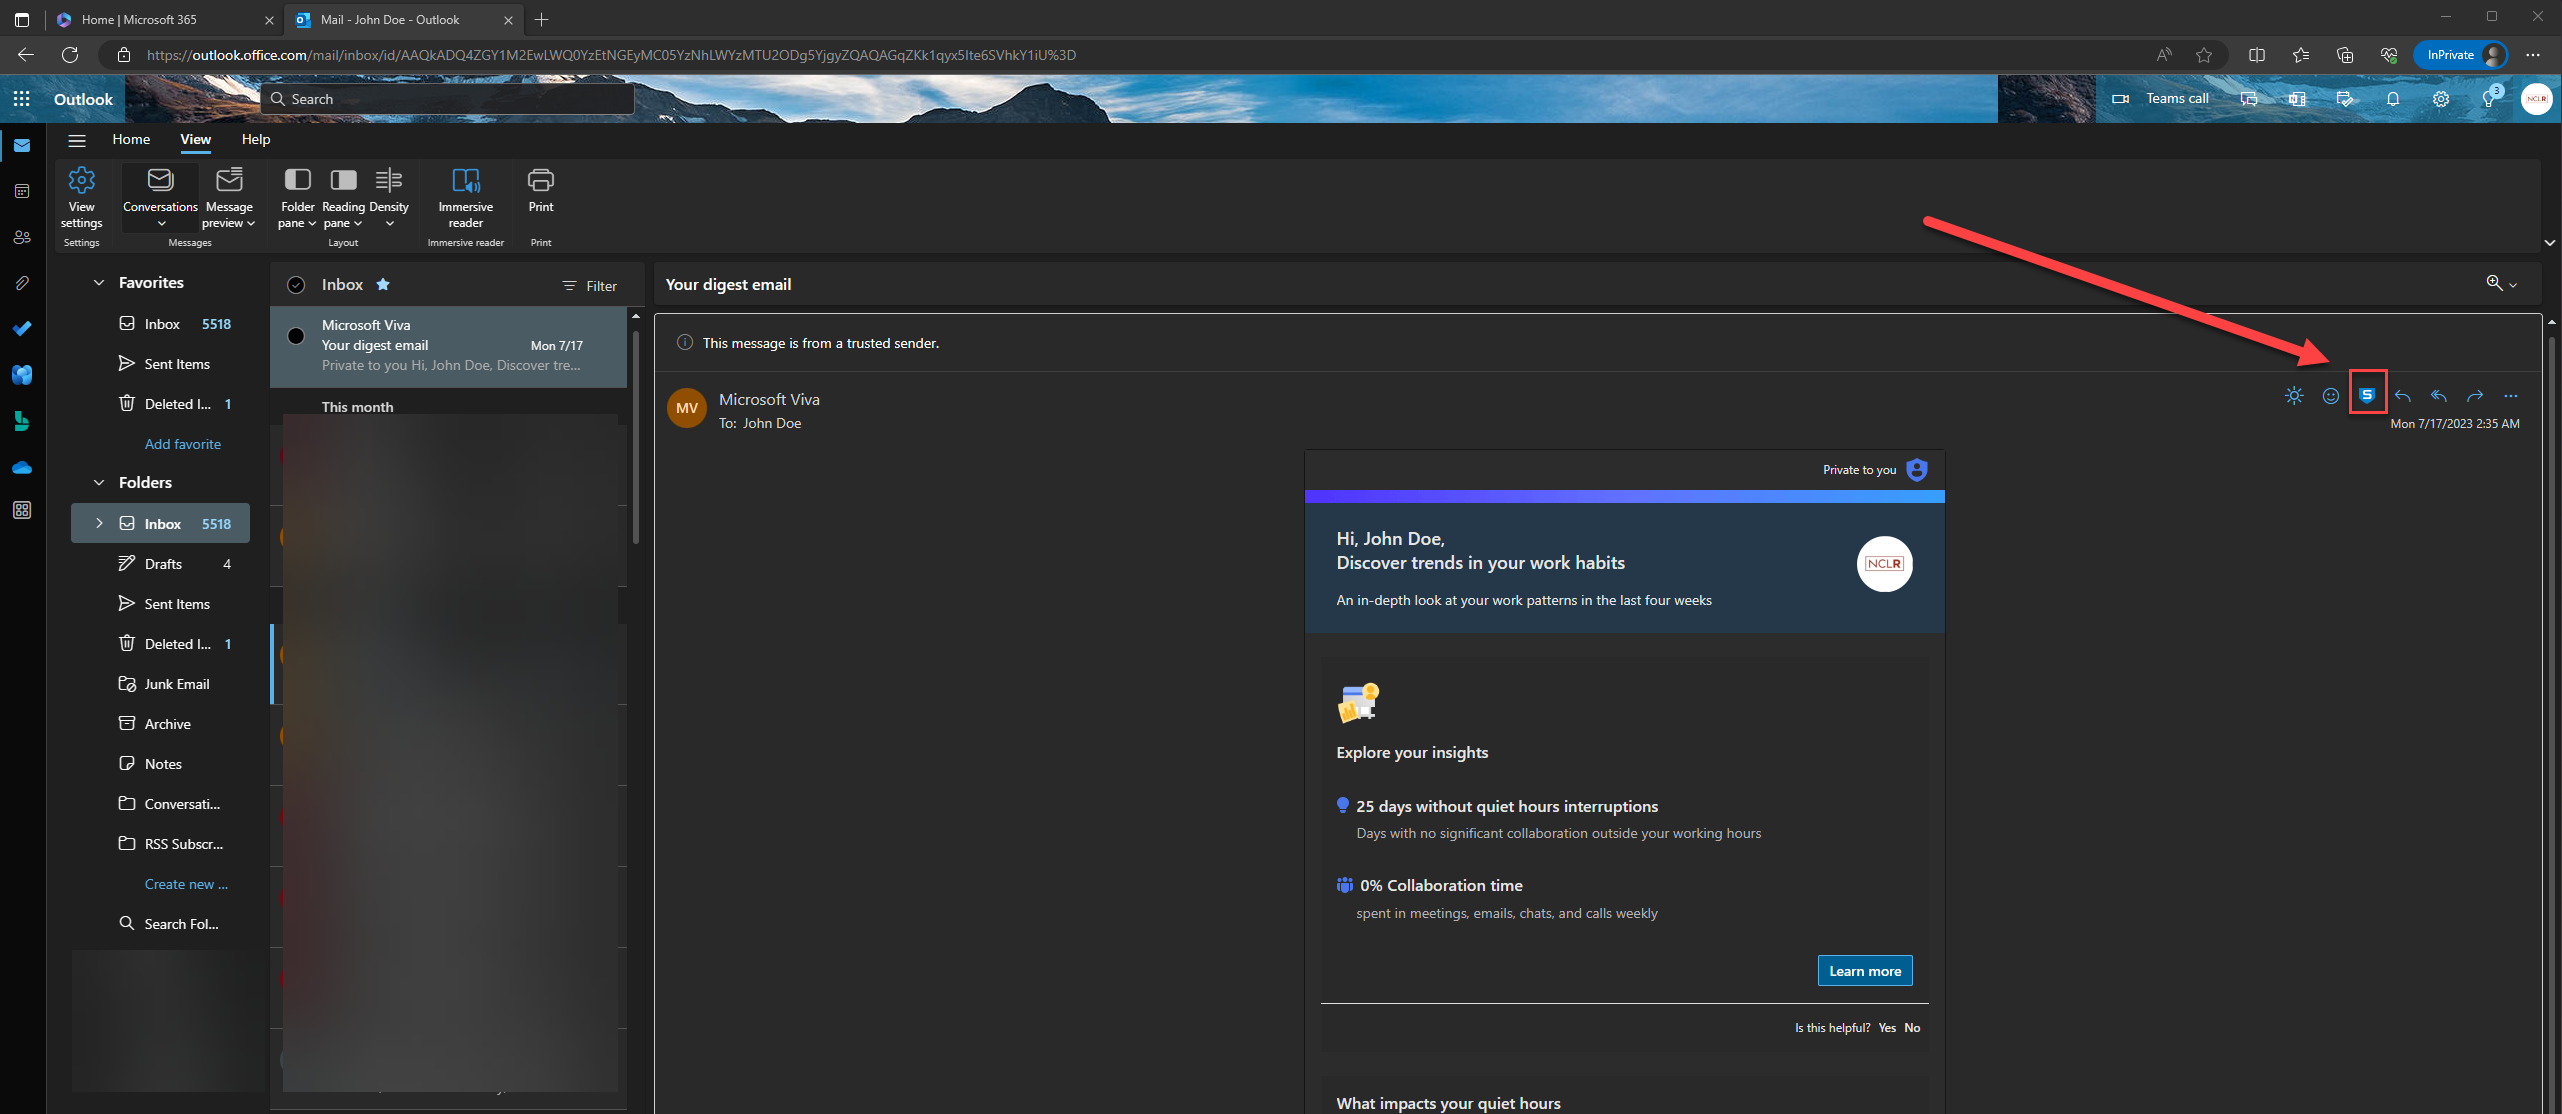The width and height of the screenshot is (2562, 1114).
Task: Toggle Inbox favorite star
Action: (383, 284)
